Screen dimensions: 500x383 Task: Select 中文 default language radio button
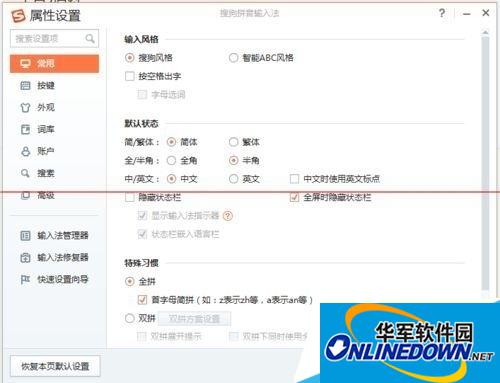click(171, 179)
